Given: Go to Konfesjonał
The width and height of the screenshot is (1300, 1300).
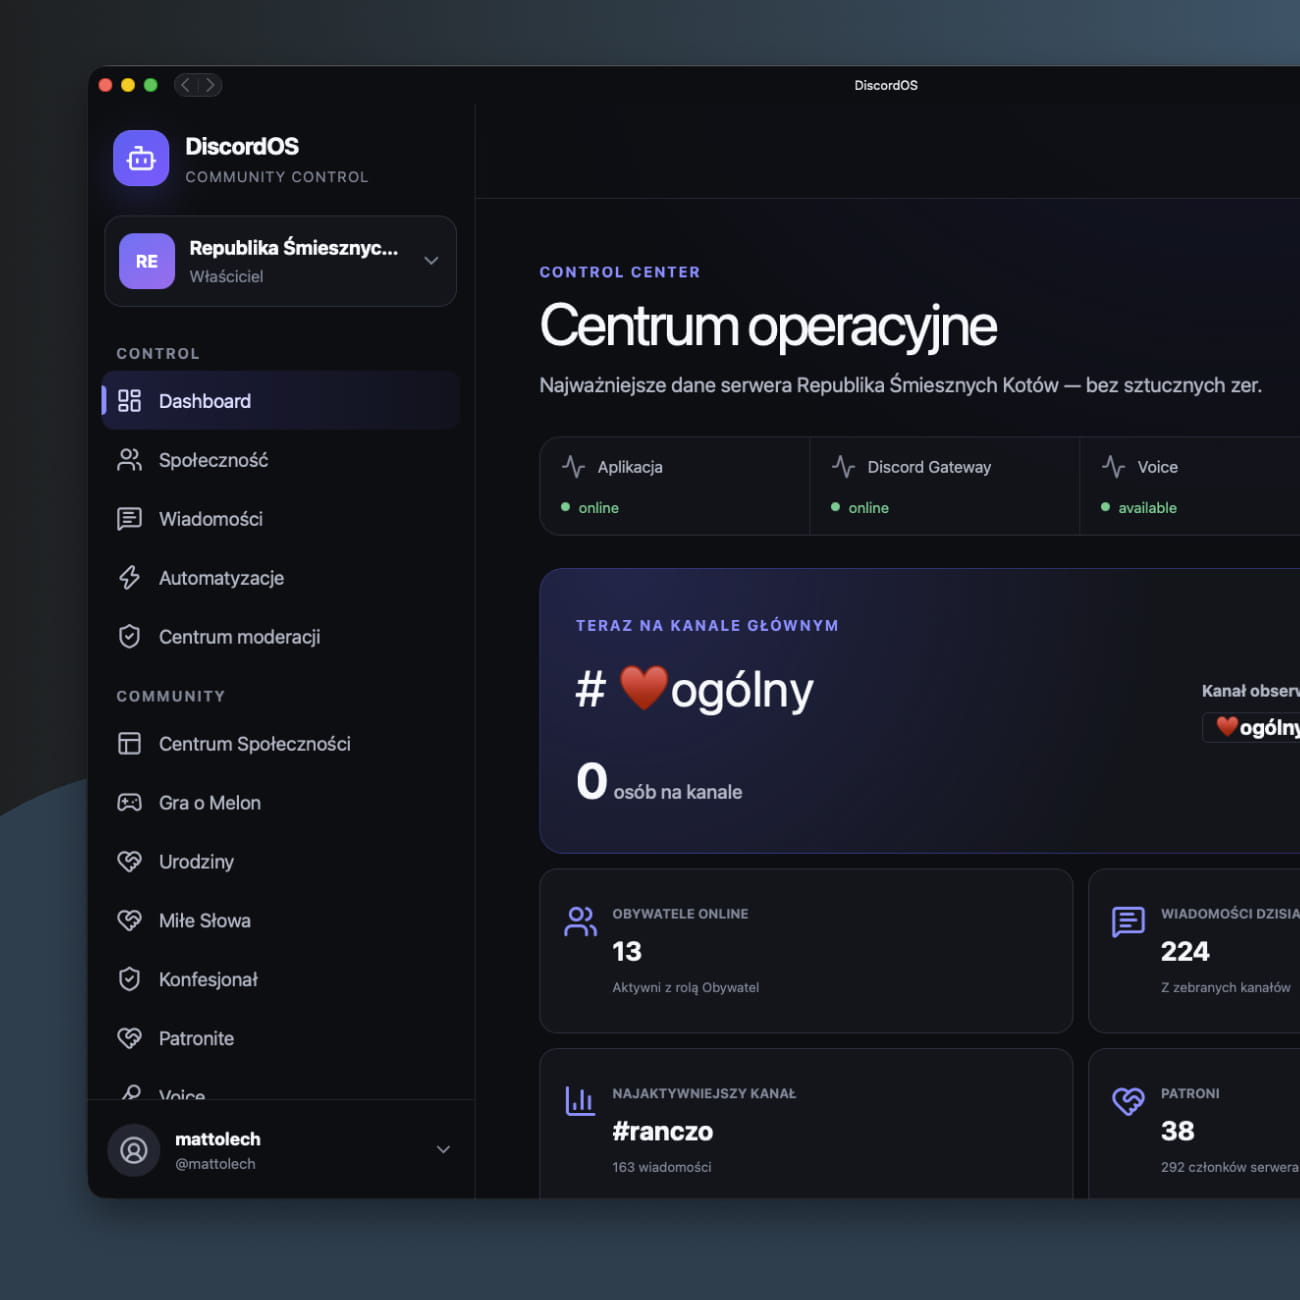Looking at the screenshot, I should [281, 980].
